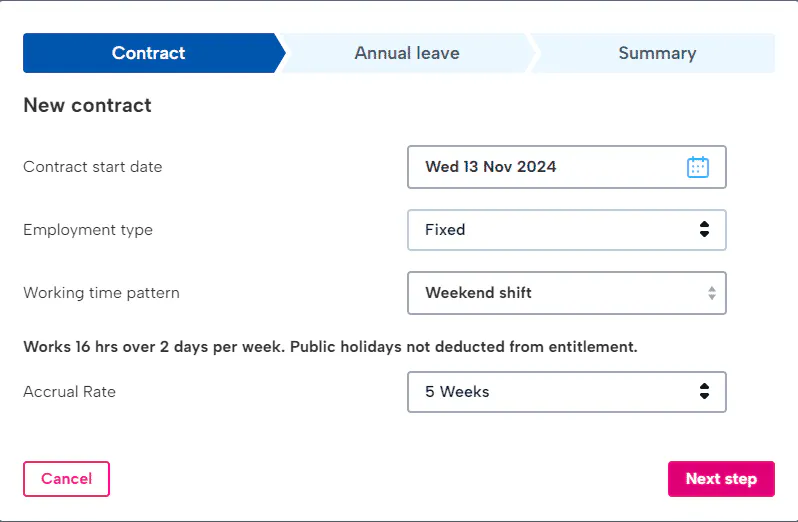Click the New contract heading
This screenshot has height=522, width=798.
87,105
